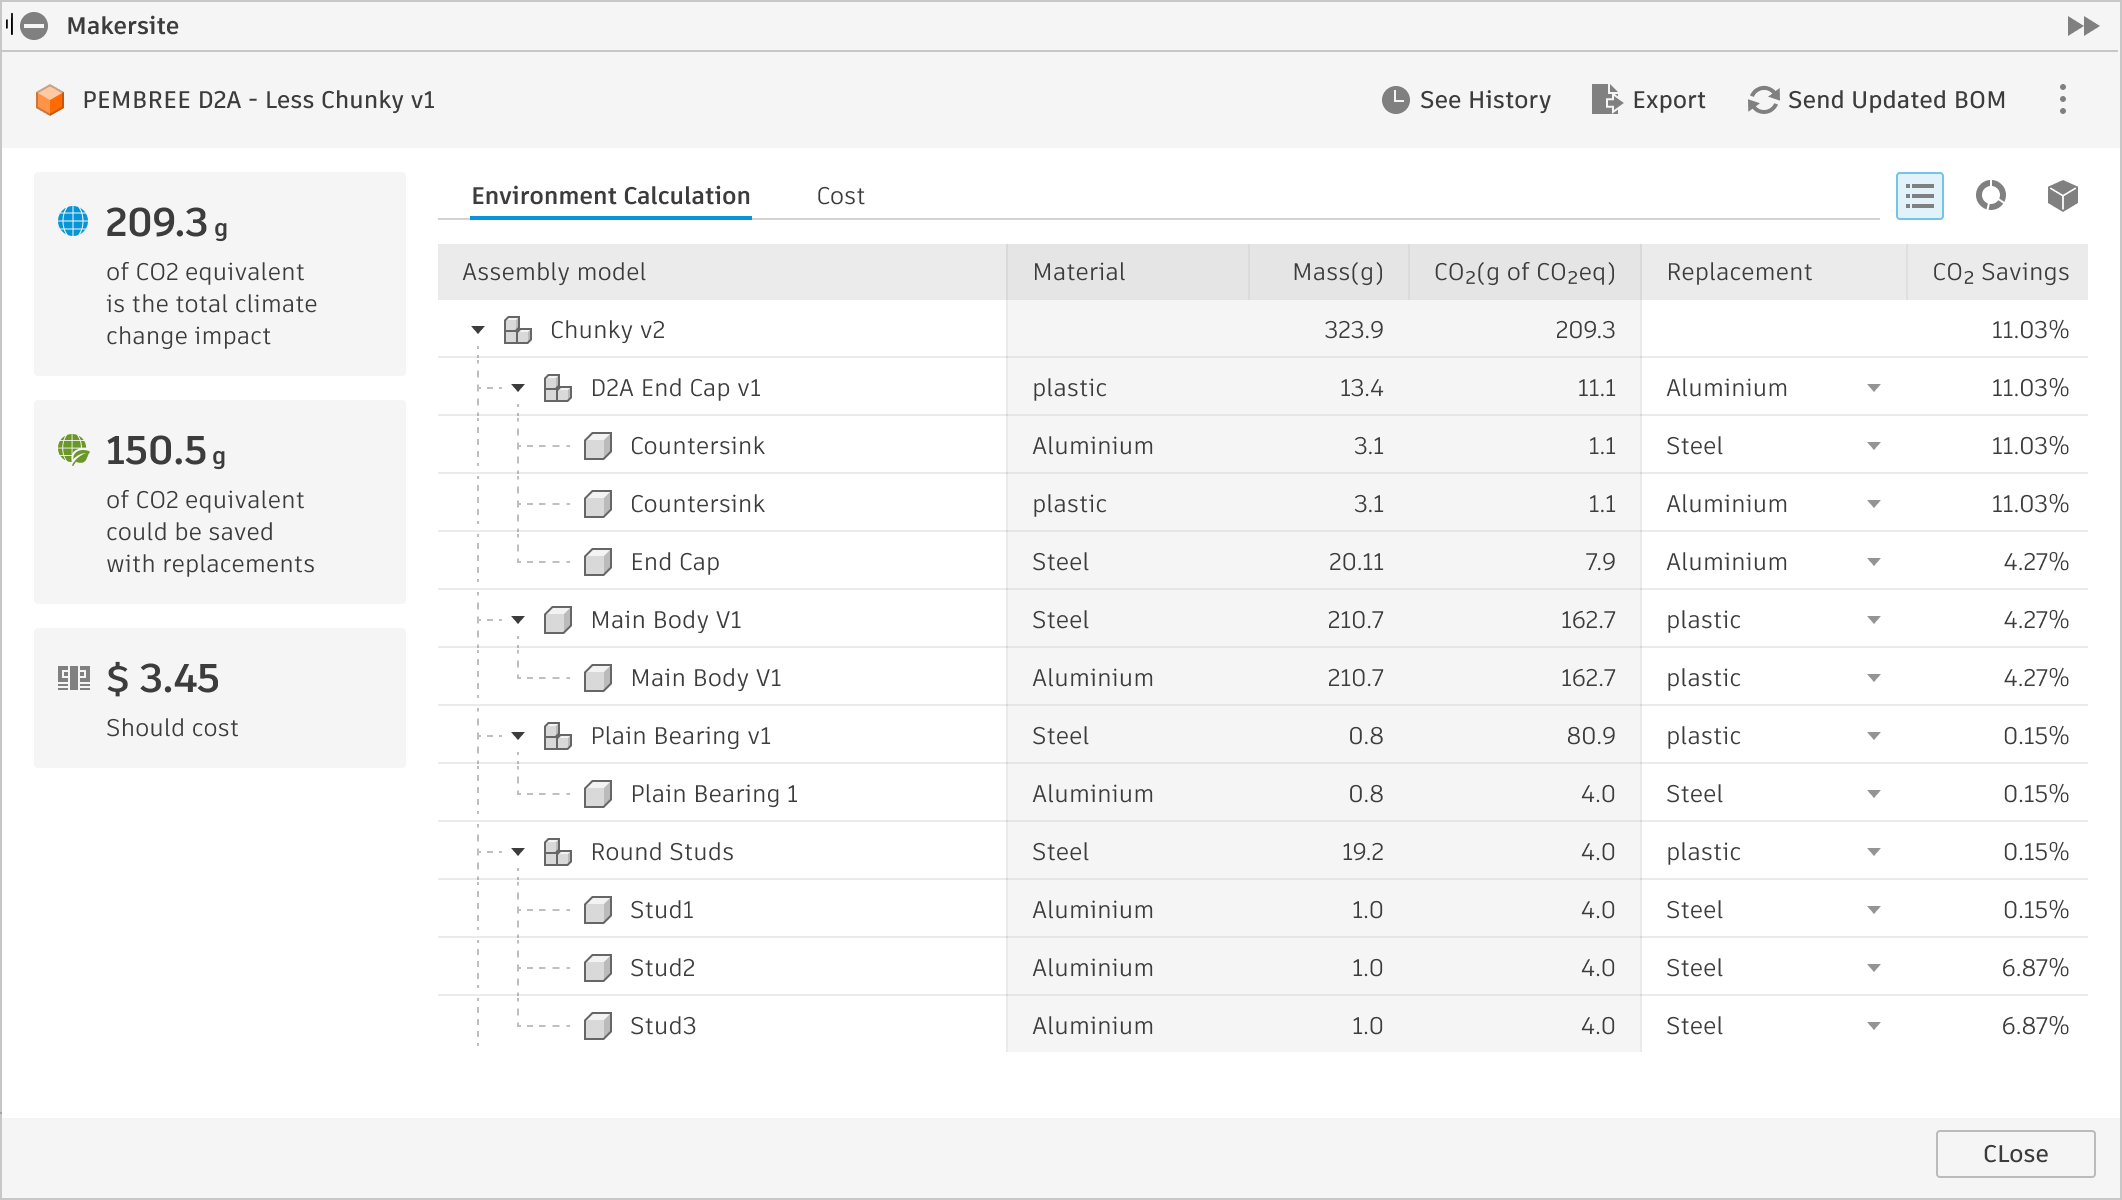This screenshot has width=2122, height=1200.
Task: Click the blue globe climate impact icon
Action: [73, 221]
